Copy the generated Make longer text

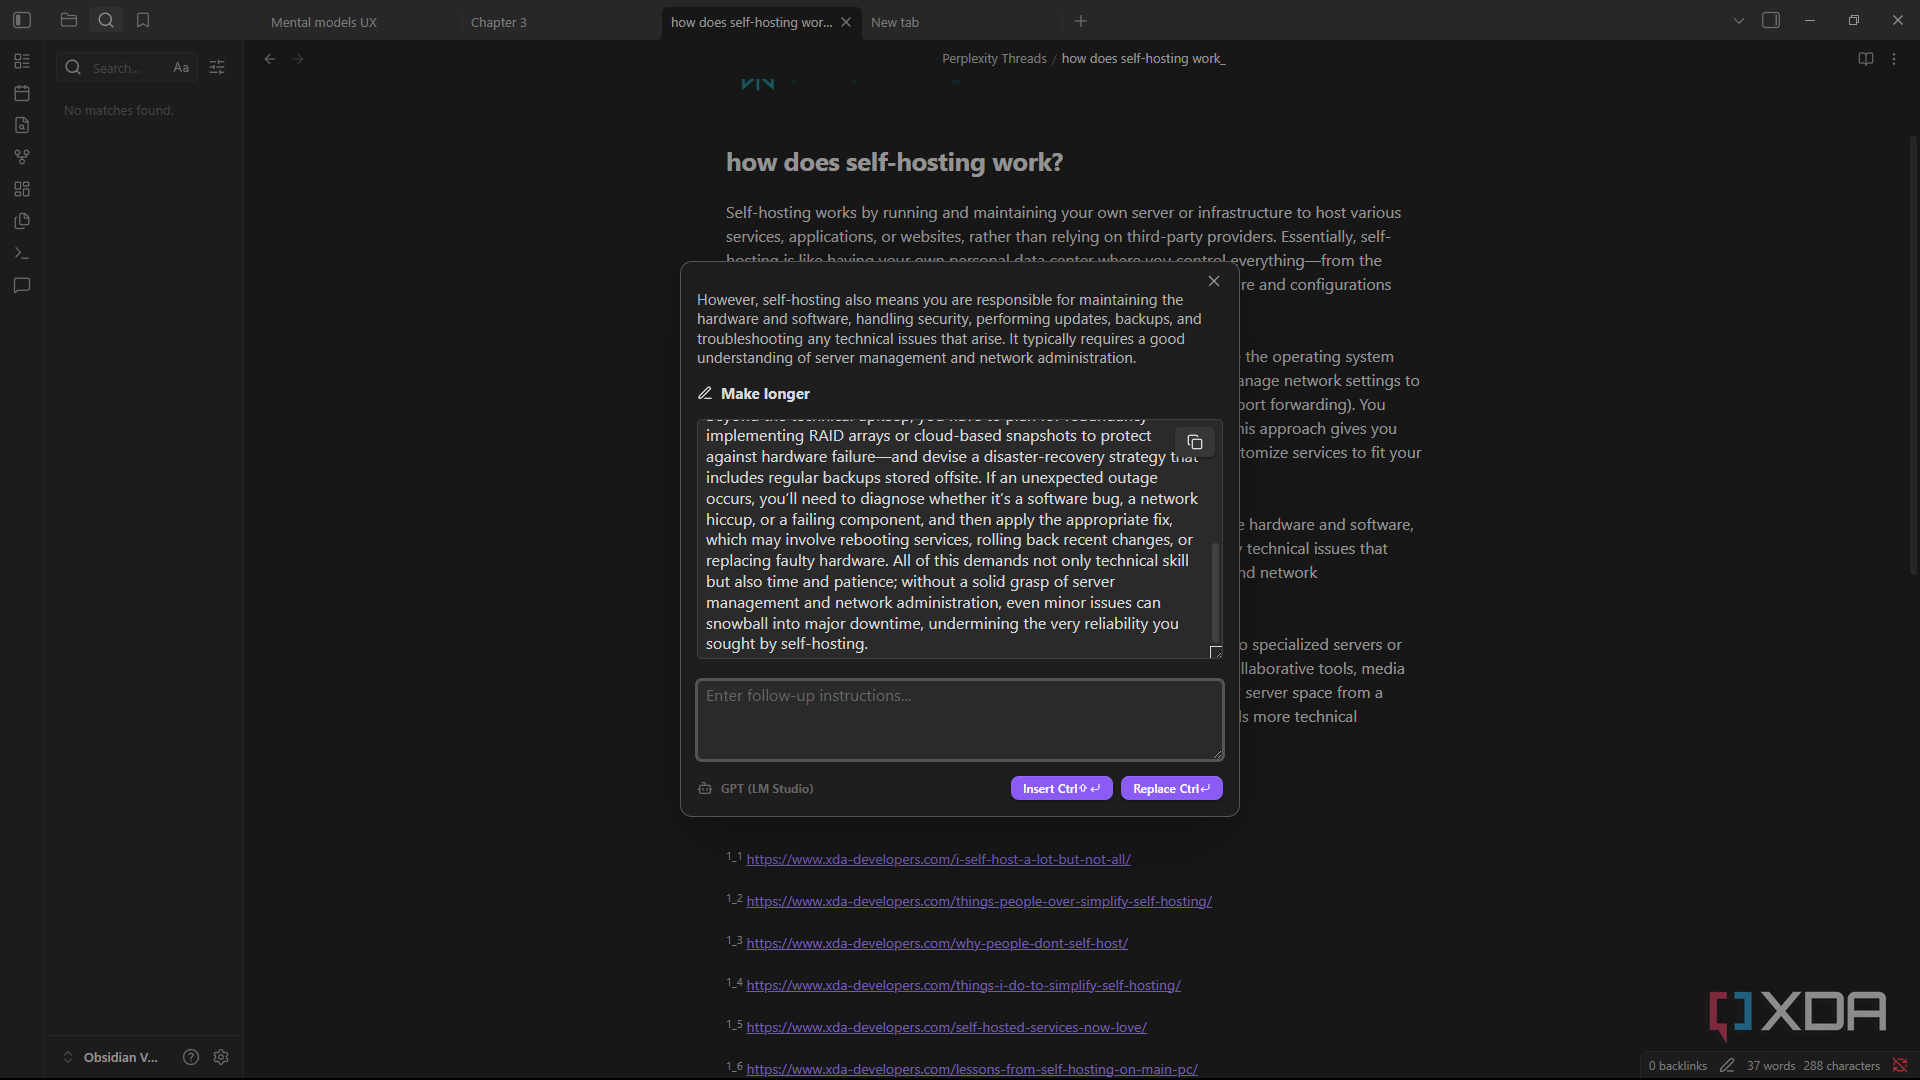pos(1194,442)
